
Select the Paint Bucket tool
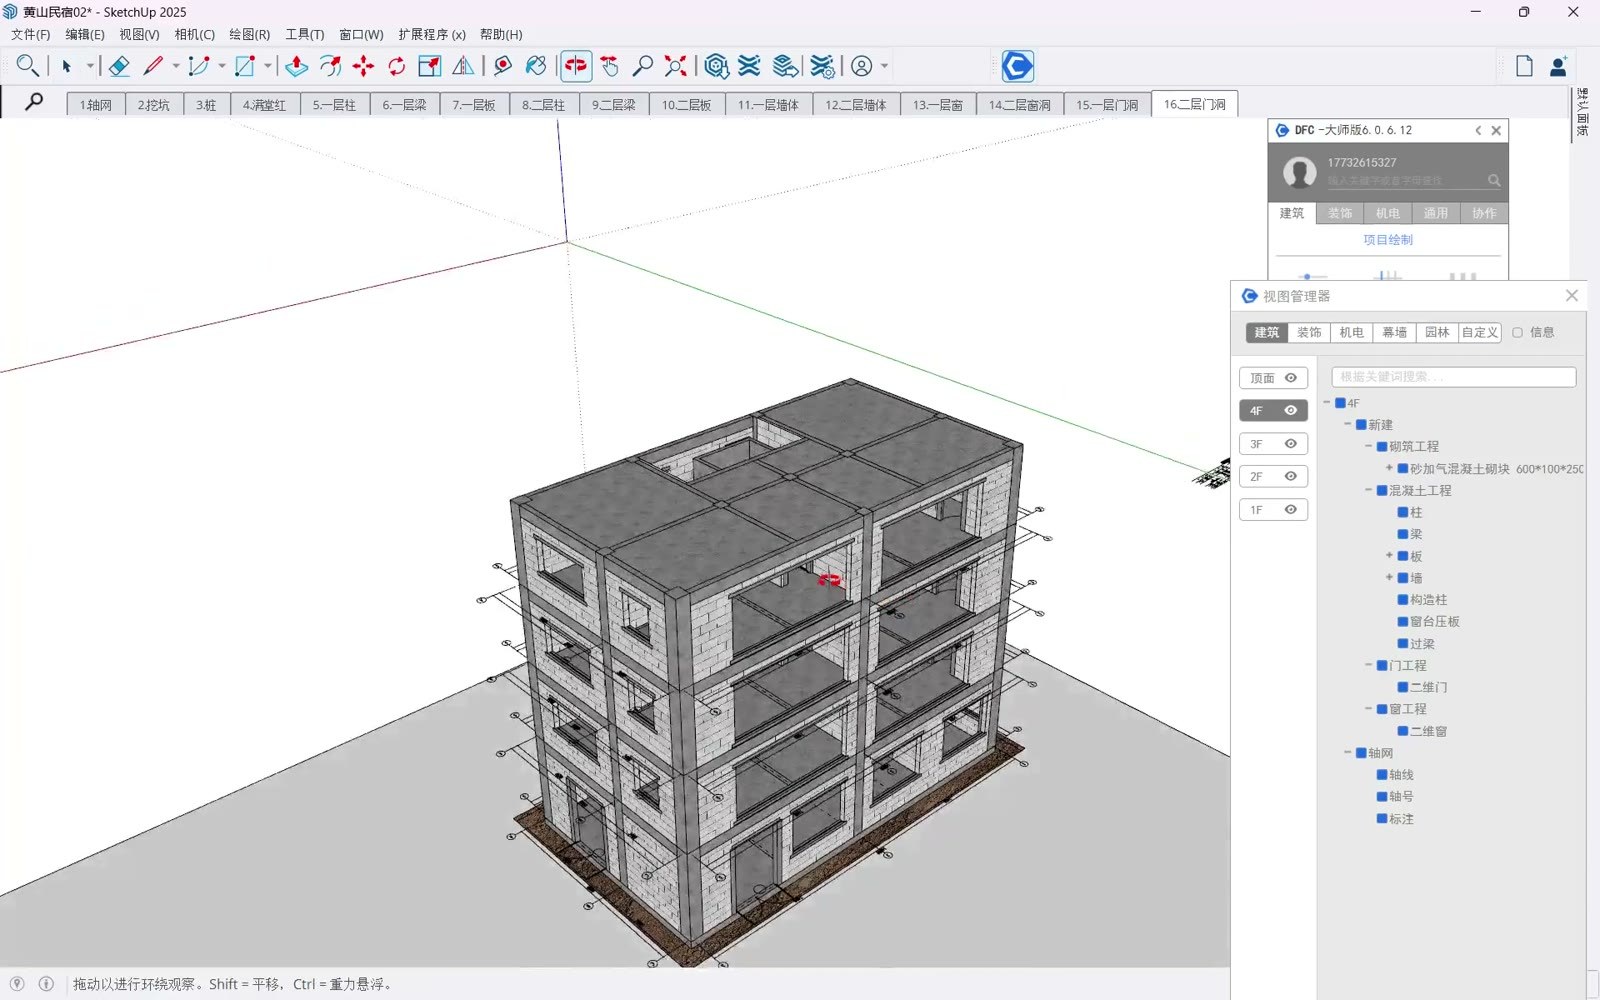tap(536, 66)
